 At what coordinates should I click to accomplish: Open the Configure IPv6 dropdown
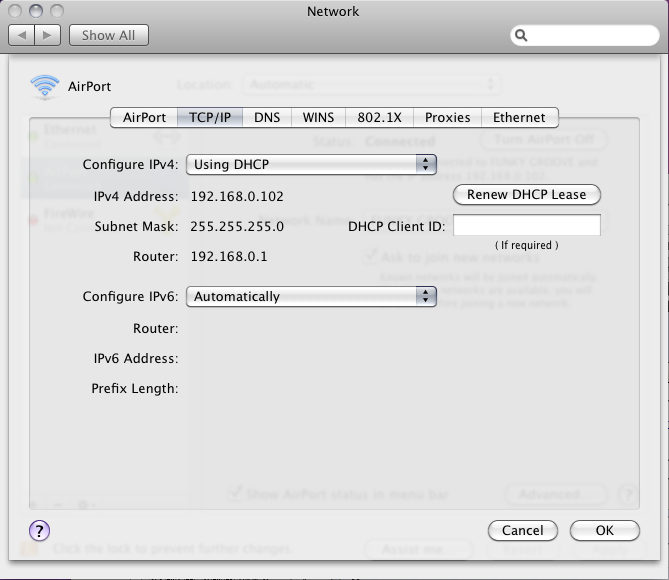click(x=311, y=296)
